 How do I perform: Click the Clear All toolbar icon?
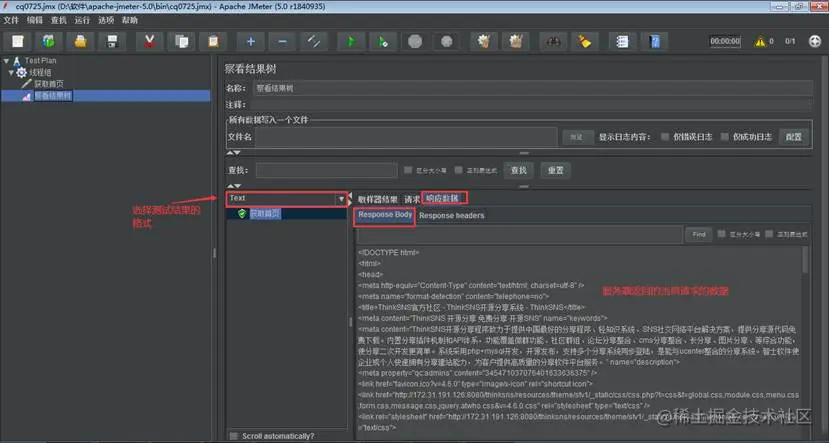click(x=516, y=41)
